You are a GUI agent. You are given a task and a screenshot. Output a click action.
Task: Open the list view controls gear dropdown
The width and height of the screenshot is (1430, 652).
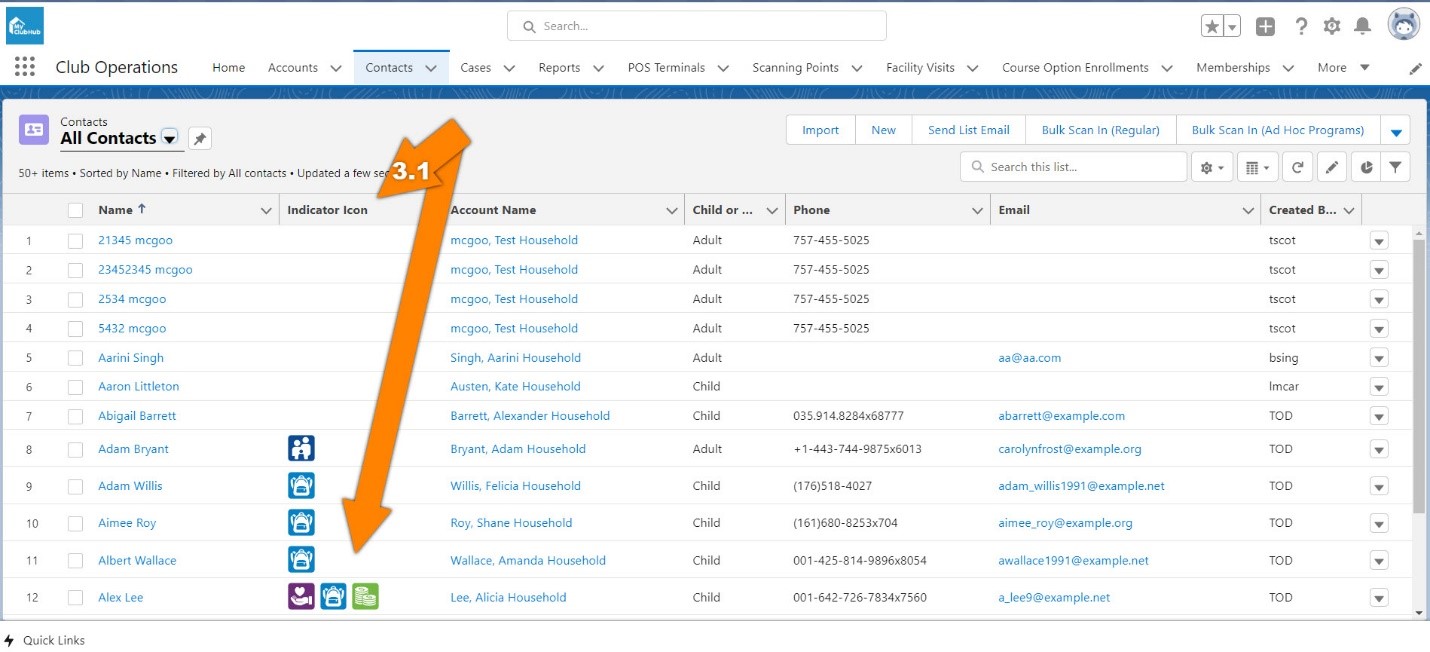(1211, 168)
